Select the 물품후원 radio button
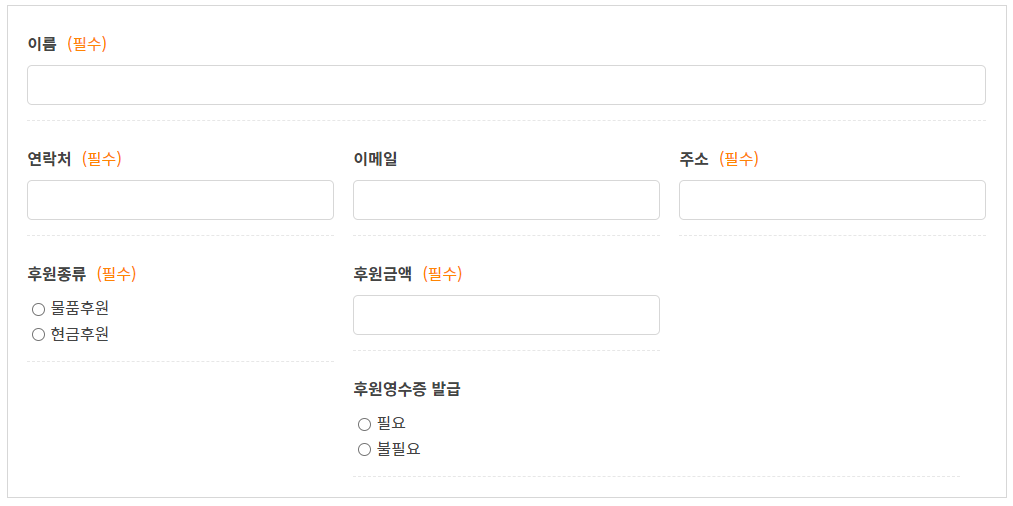1013x506 pixels. tap(39, 309)
